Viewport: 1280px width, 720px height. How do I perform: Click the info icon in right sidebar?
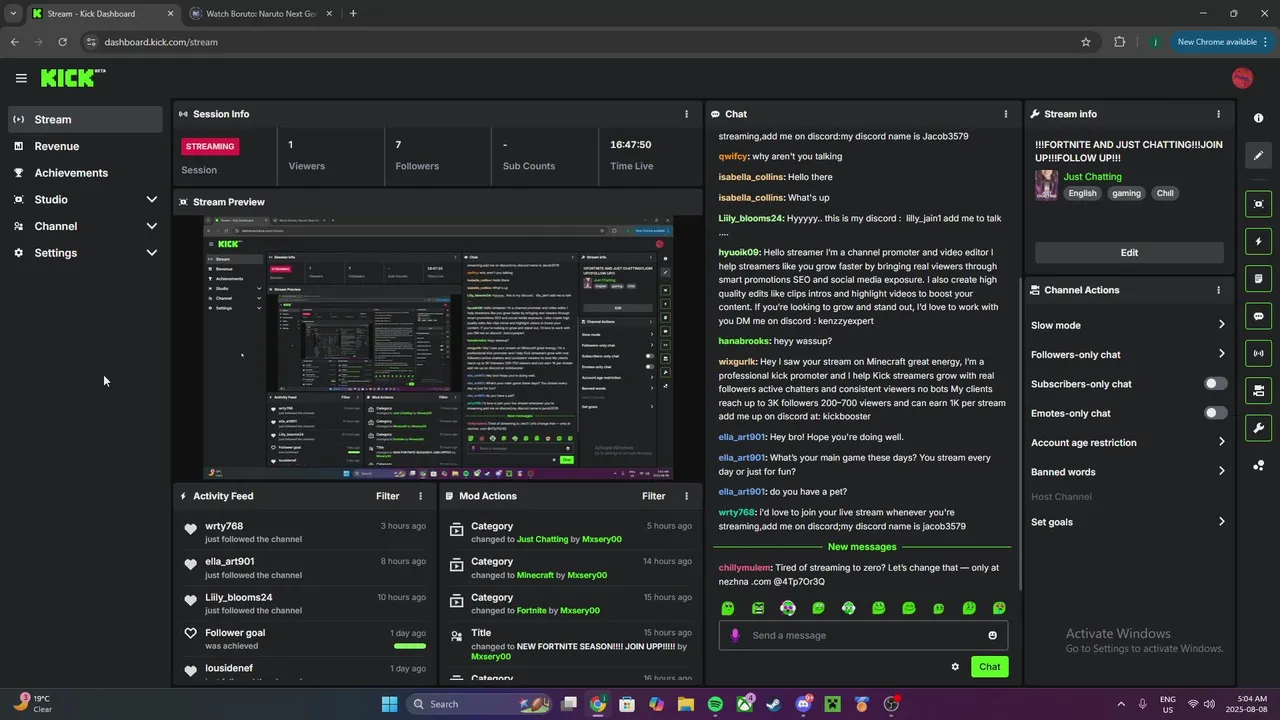point(1258,118)
